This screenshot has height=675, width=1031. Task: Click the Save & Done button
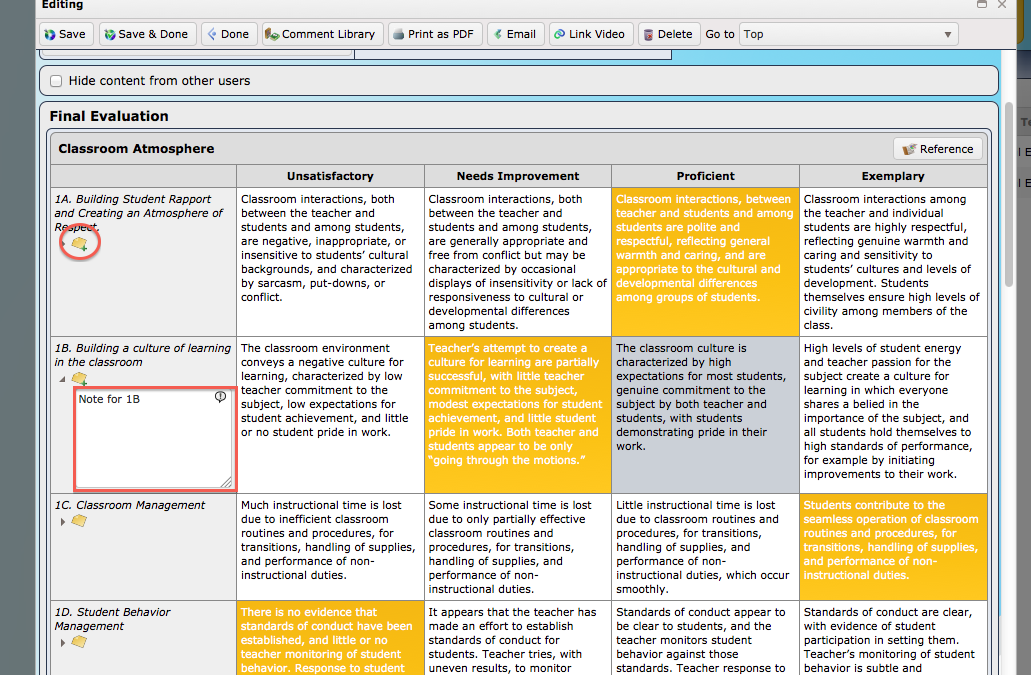tap(146, 34)
